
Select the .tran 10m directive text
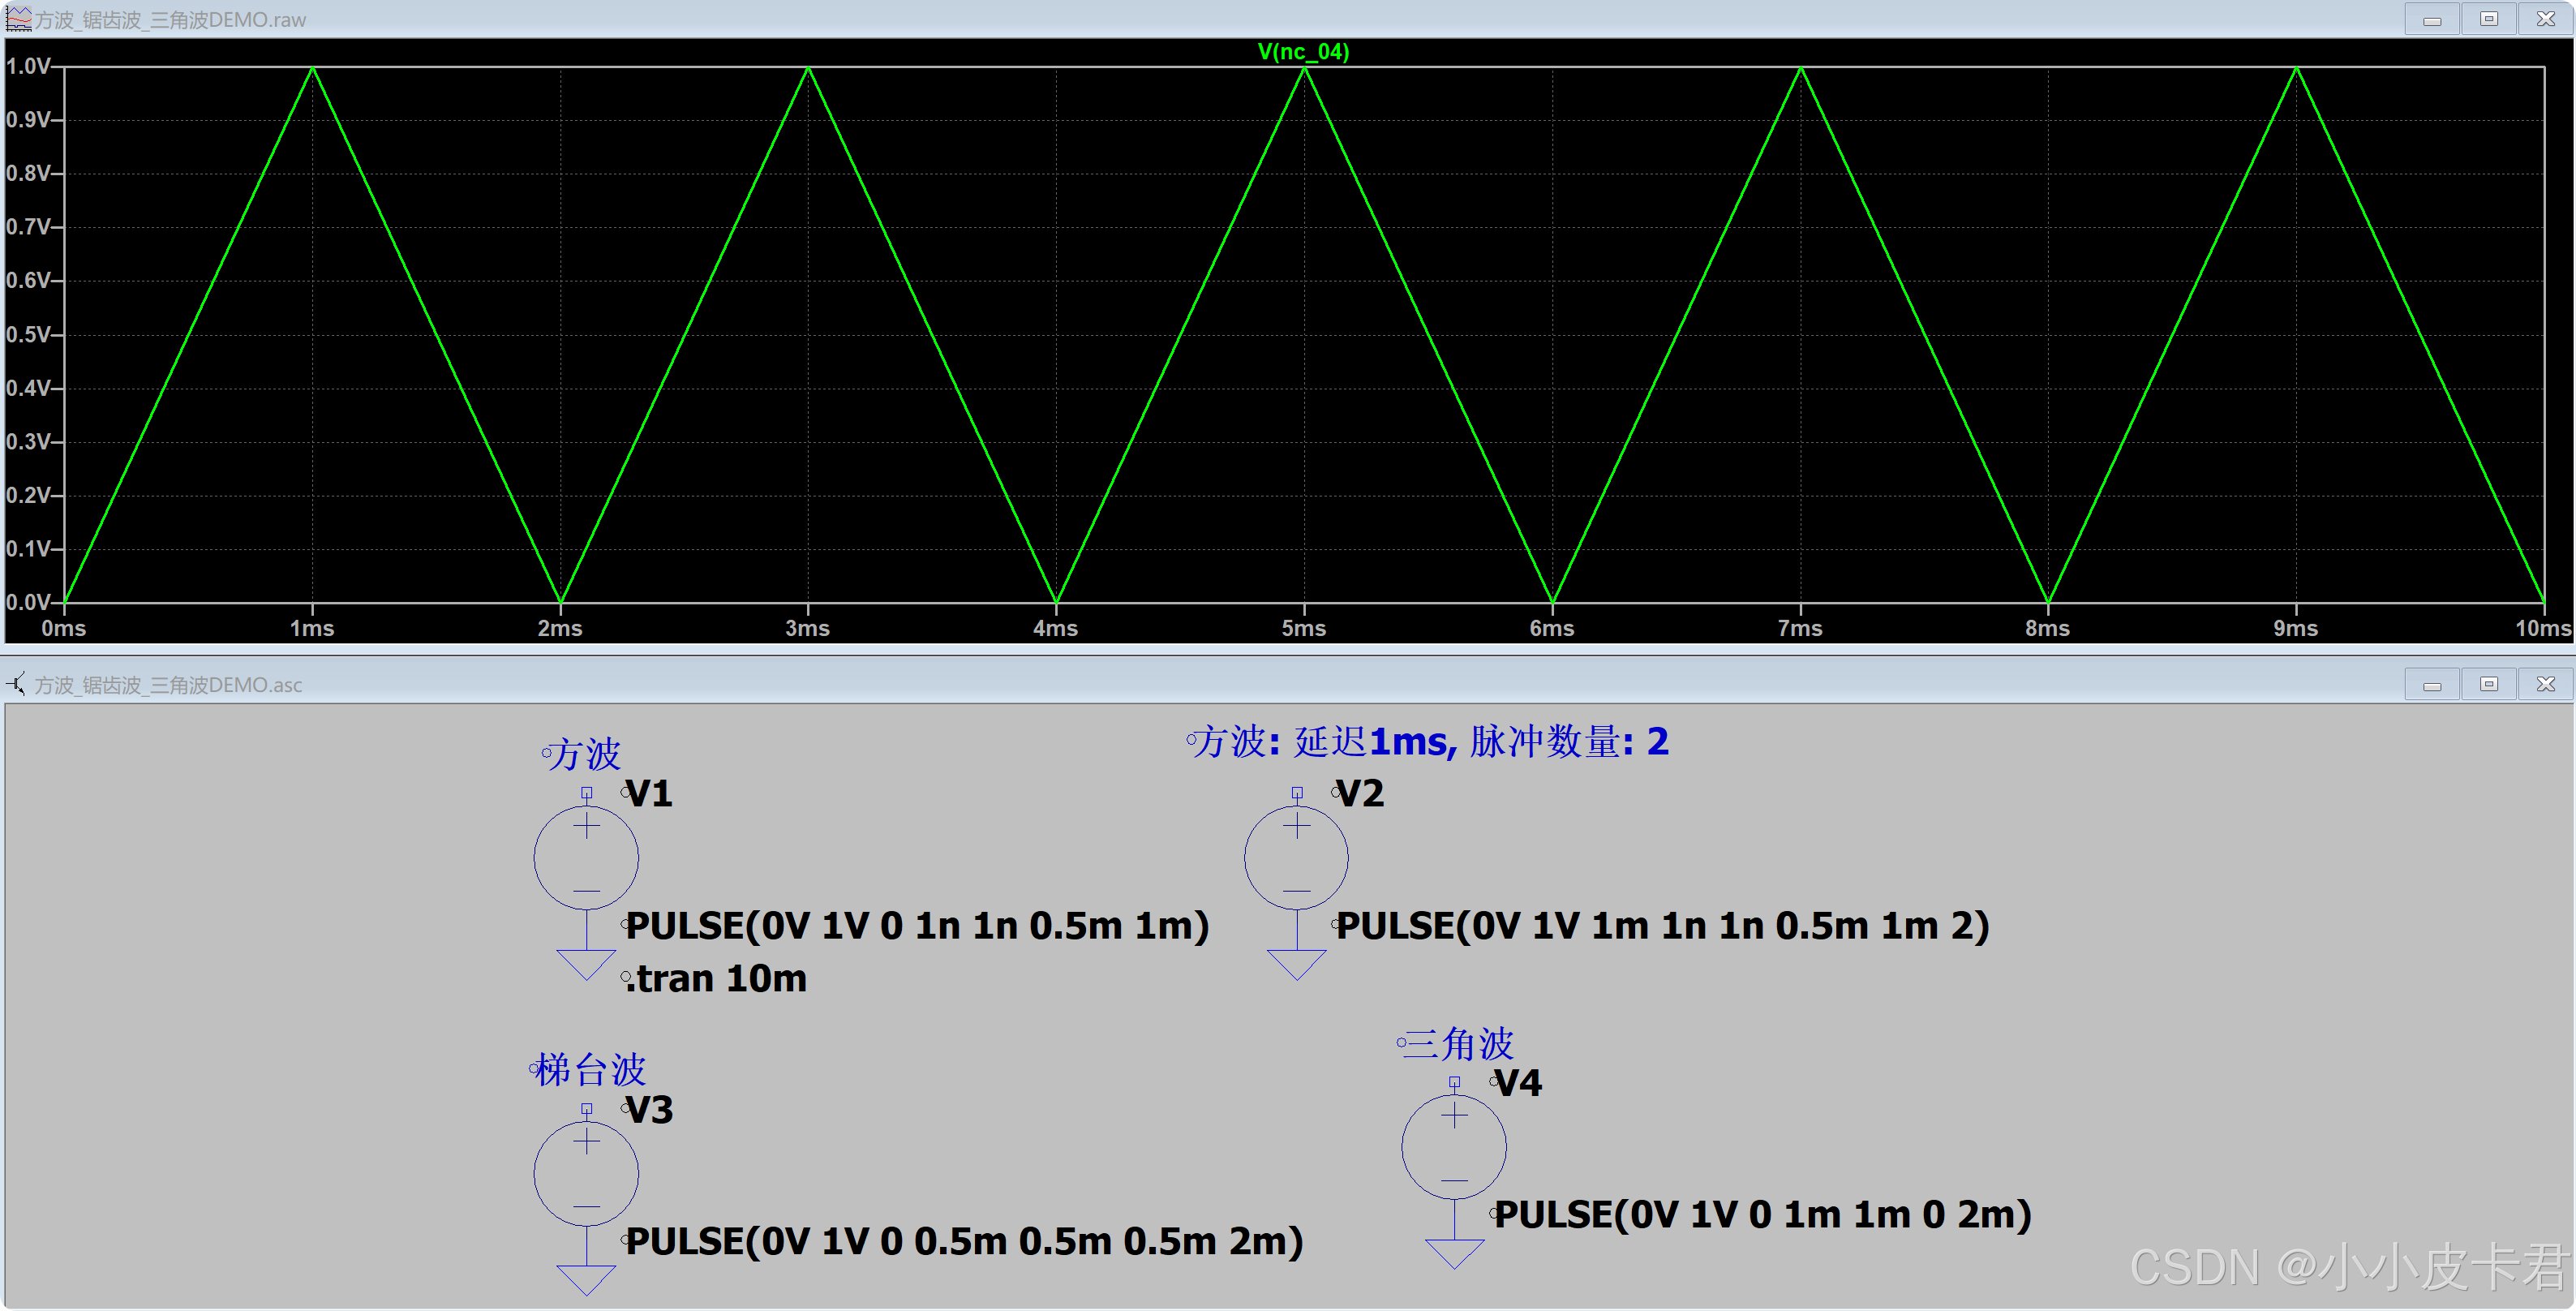[x=716, y=979]
